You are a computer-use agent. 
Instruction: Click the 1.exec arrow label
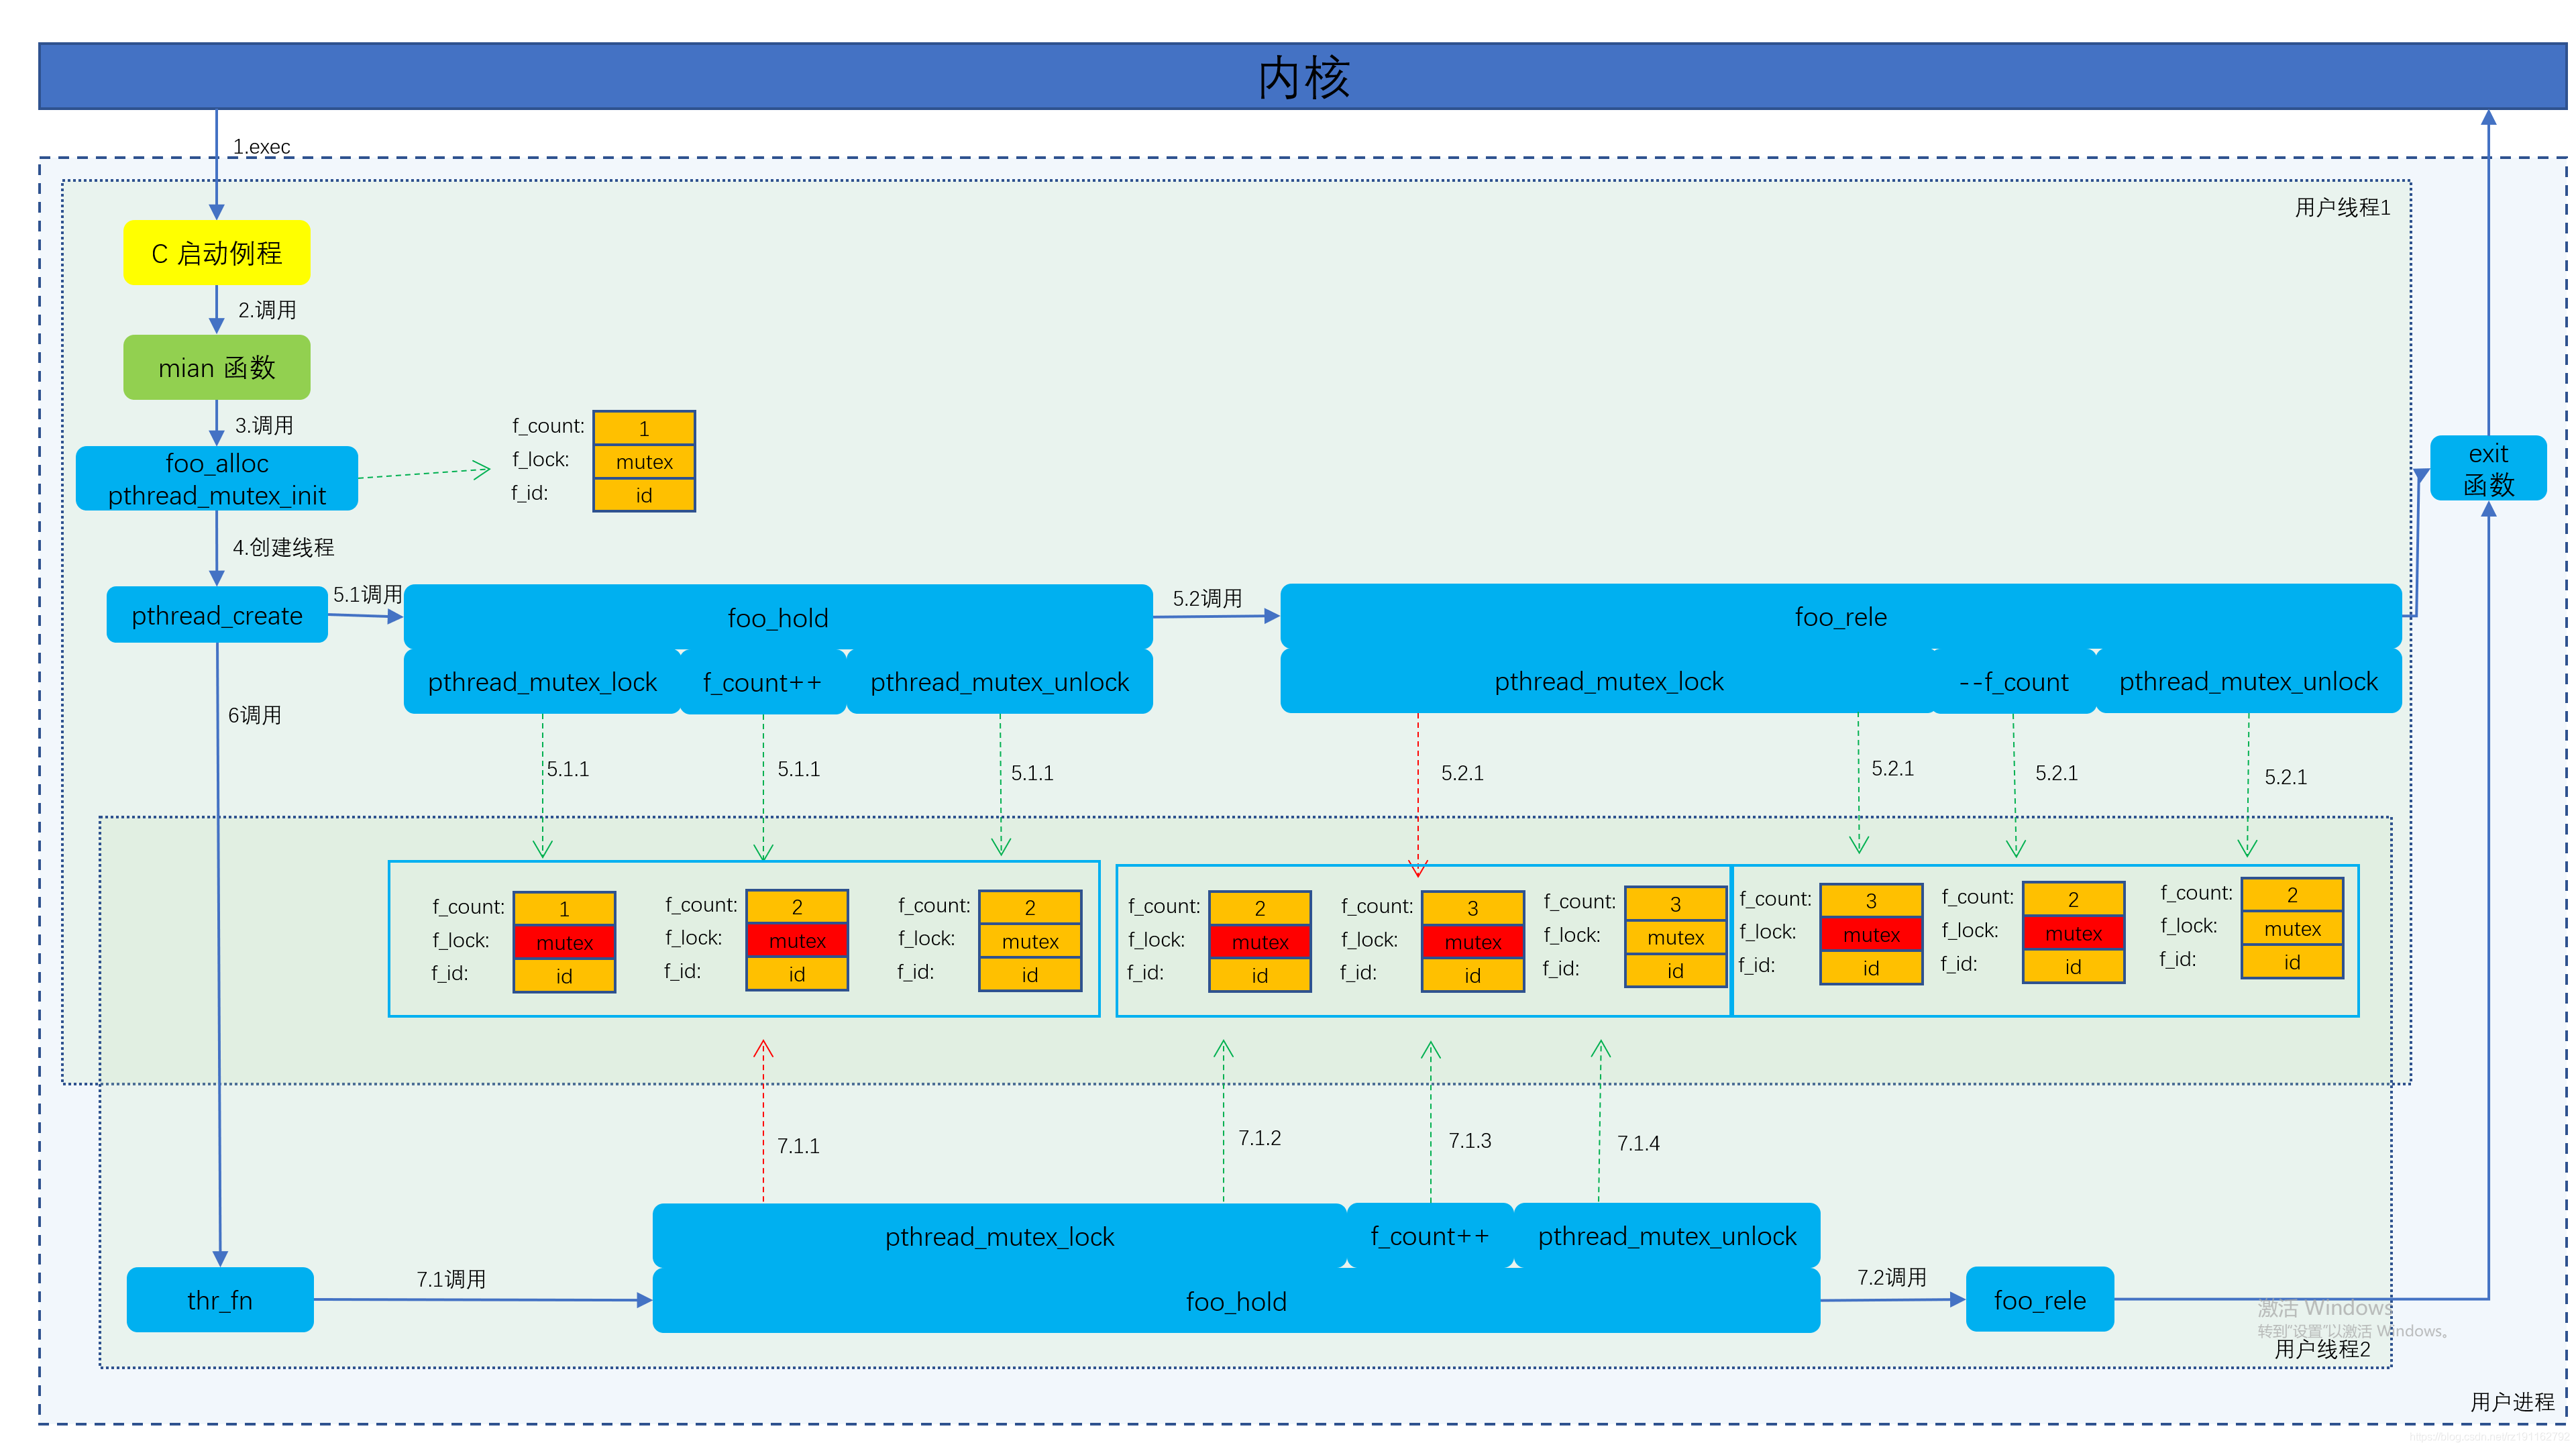coord(261,147)
